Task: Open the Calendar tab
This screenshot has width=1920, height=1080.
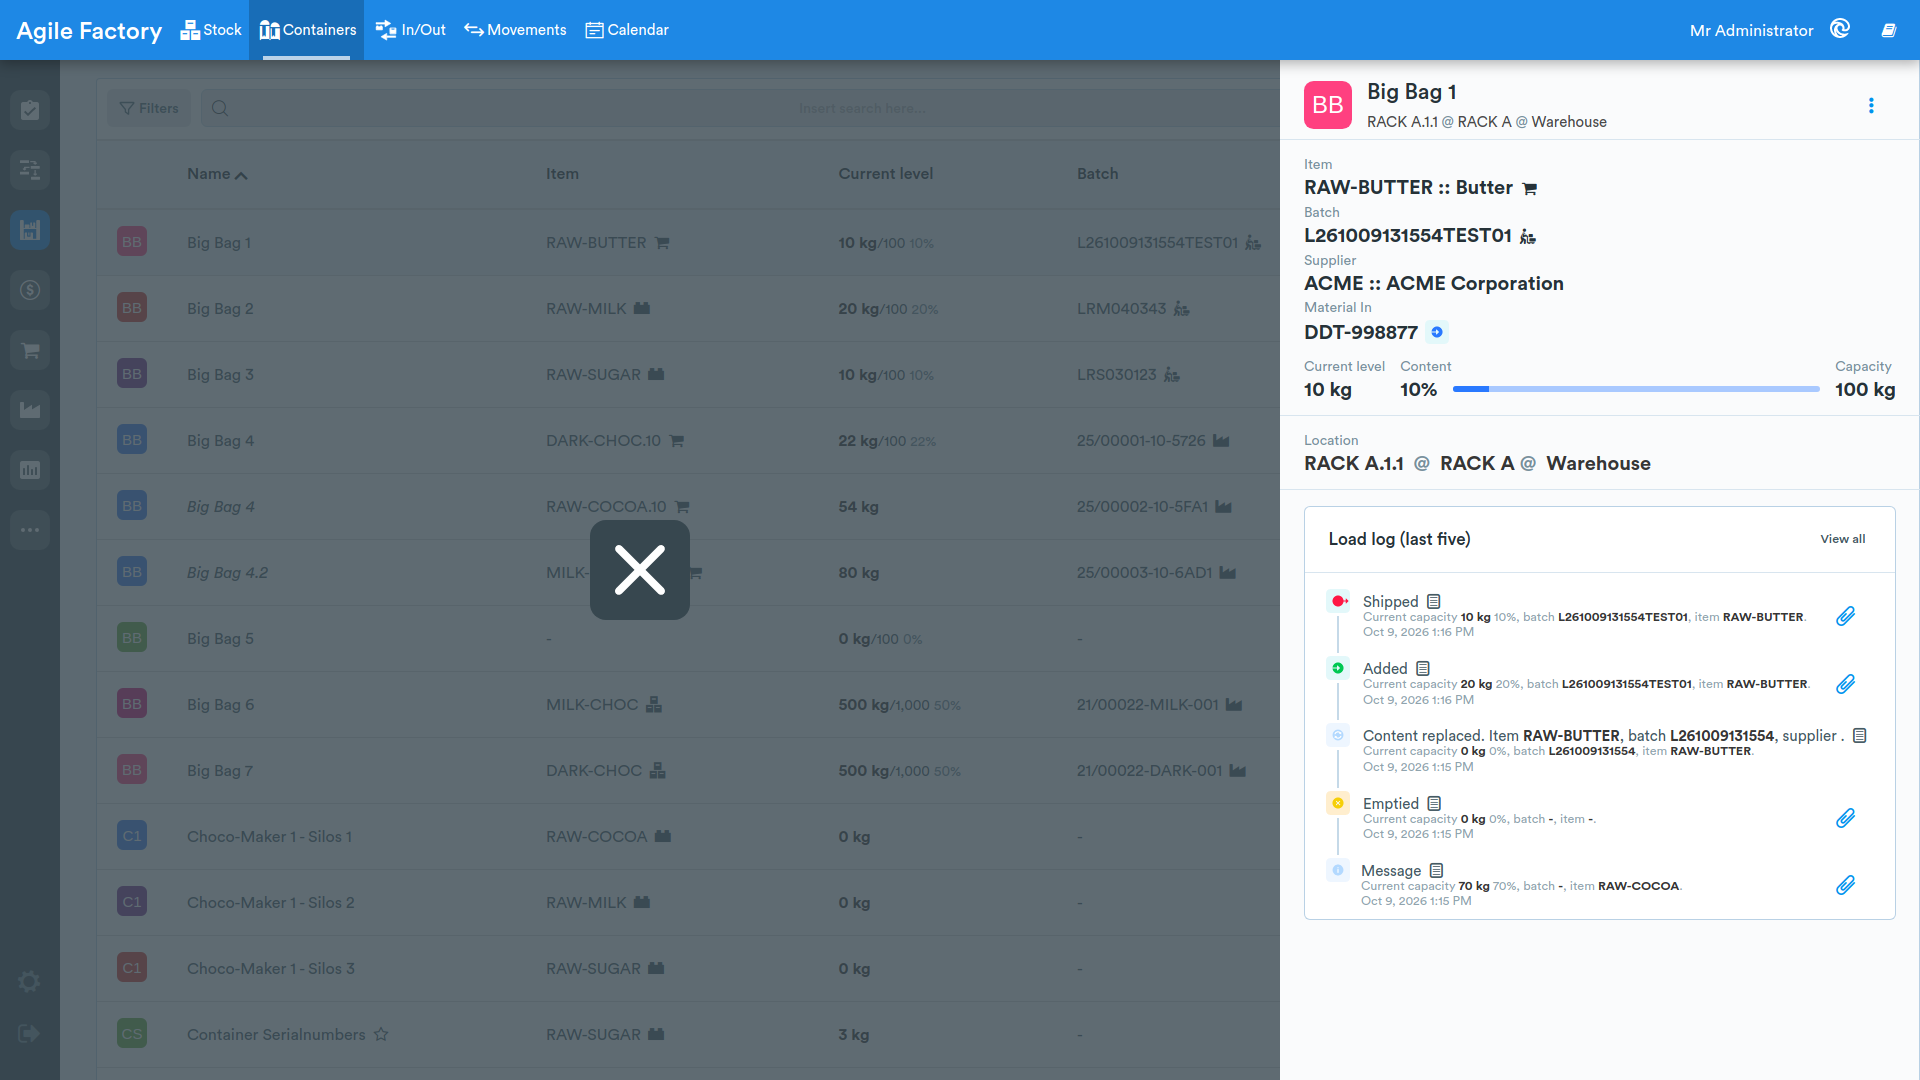Action: (627, 30)
